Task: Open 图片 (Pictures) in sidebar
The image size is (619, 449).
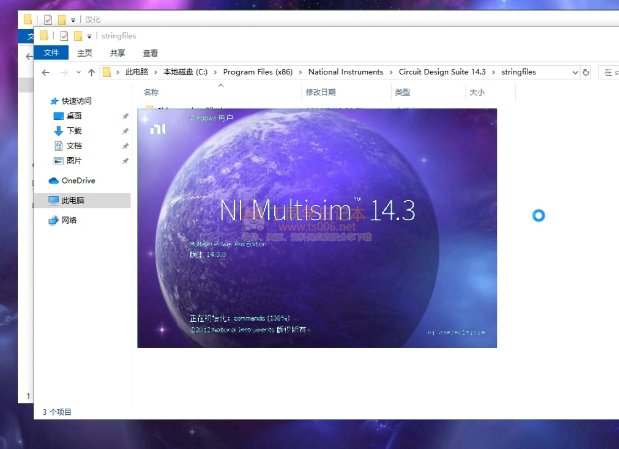Action: click(75, 161)
